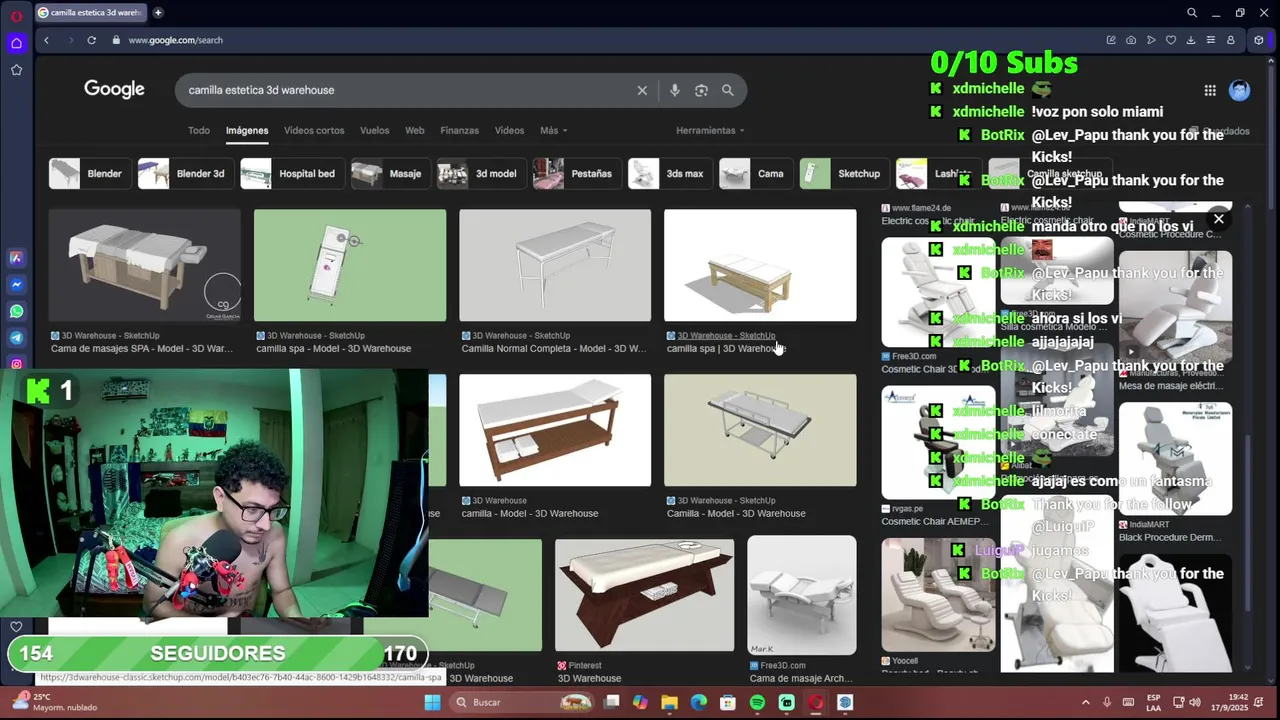Filter images by Blender chip
The image size is (1280, 720).
(x=89, y=173)
